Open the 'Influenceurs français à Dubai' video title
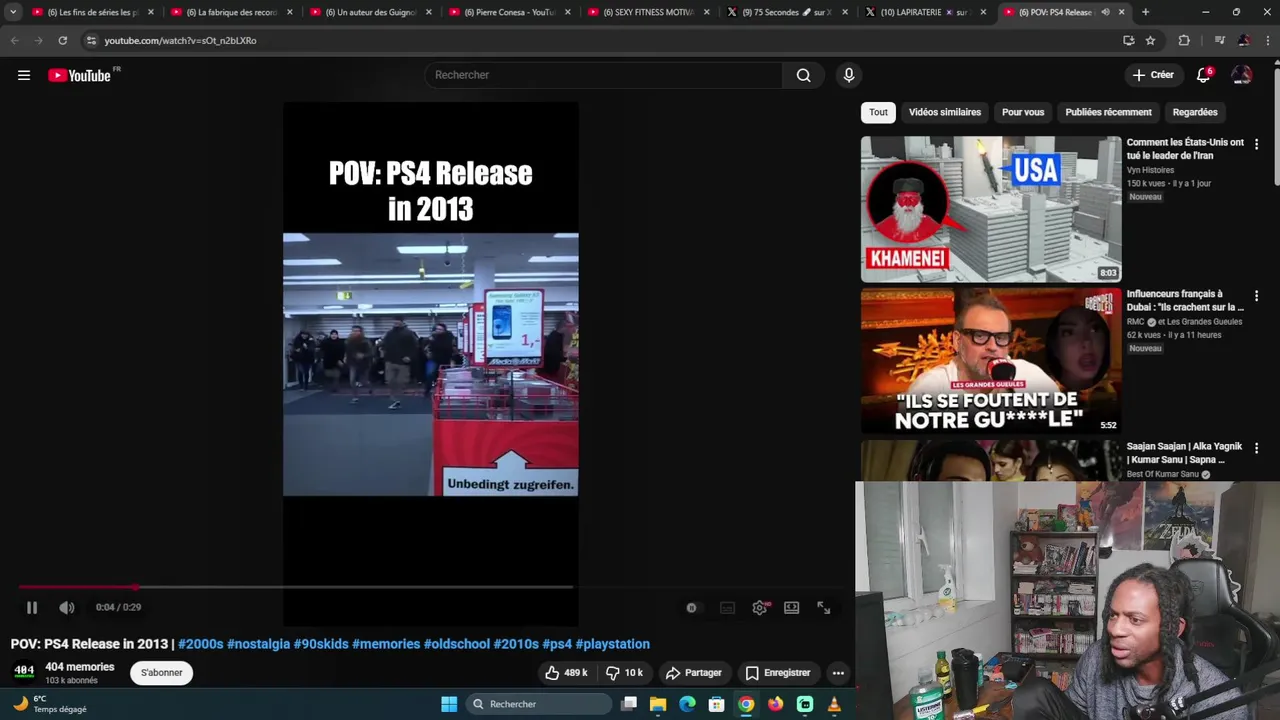The image size is (1280, 720). (x=1185, y=301)
